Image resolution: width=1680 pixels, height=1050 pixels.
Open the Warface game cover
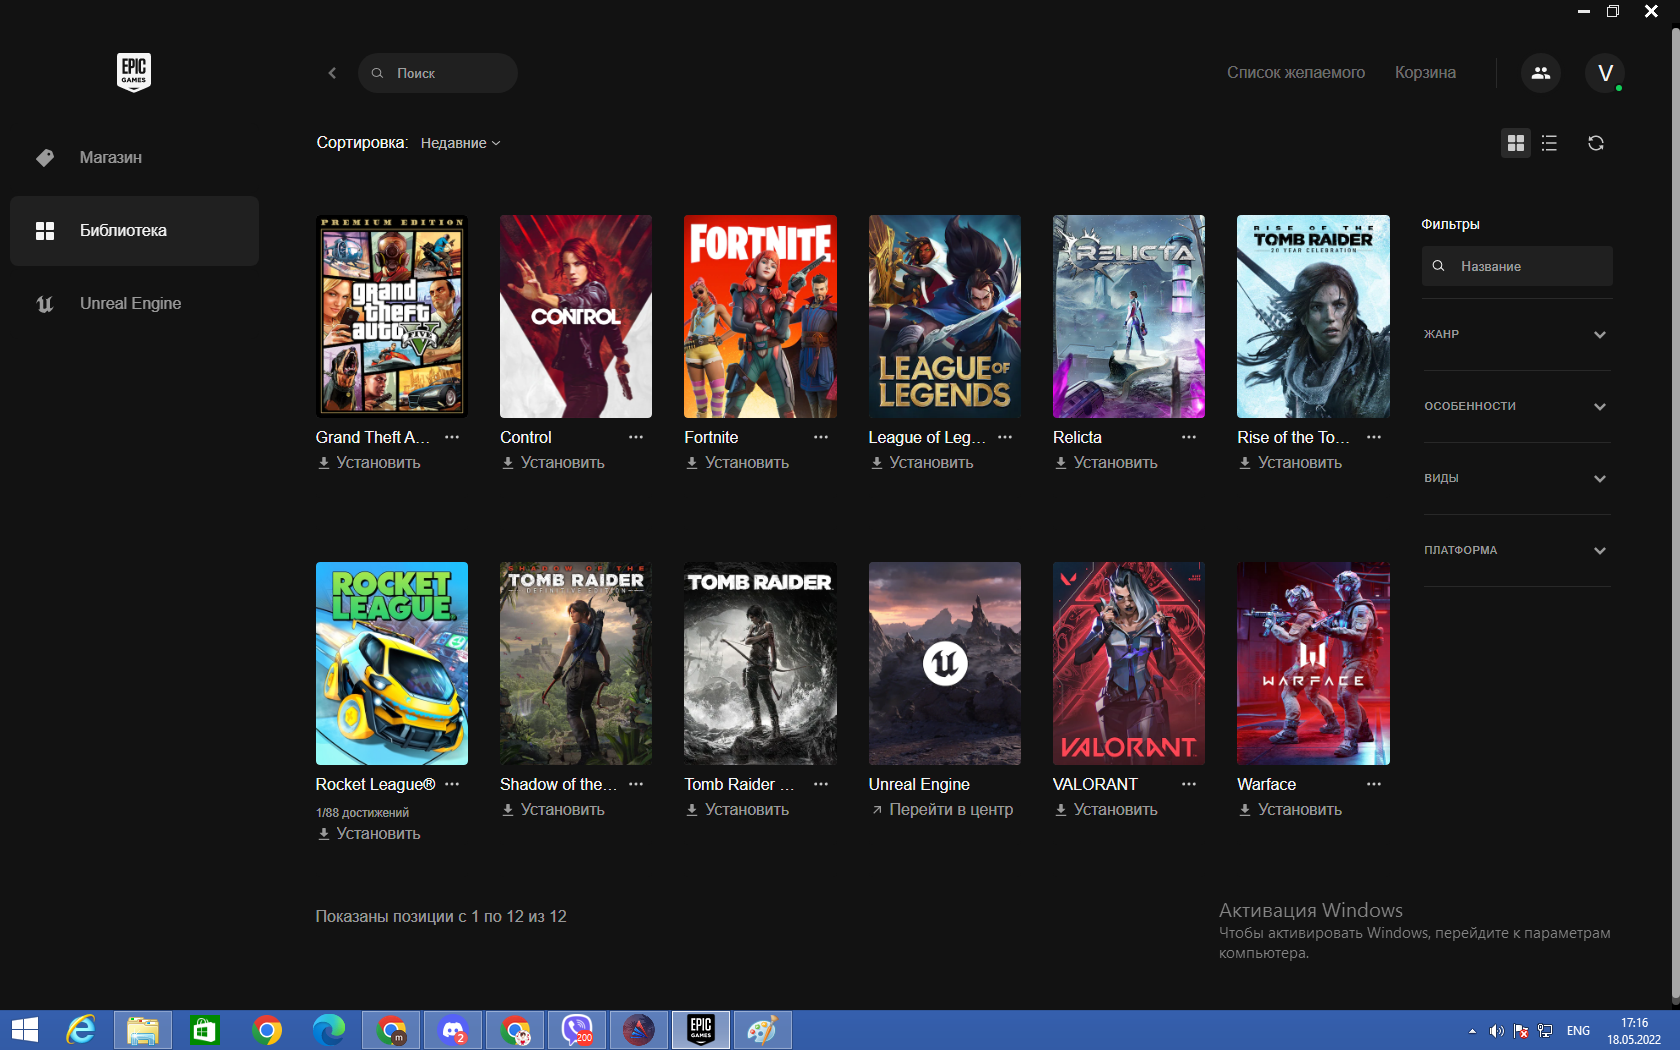coord(1313,663)
